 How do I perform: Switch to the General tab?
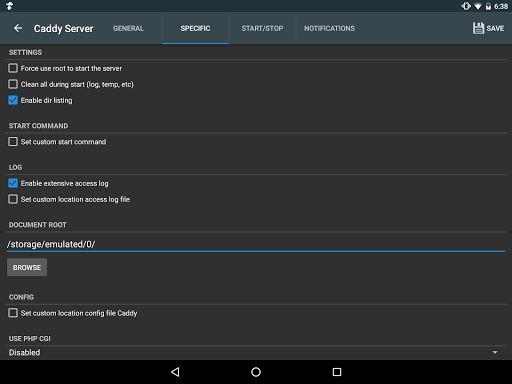(x=128, y=28)
